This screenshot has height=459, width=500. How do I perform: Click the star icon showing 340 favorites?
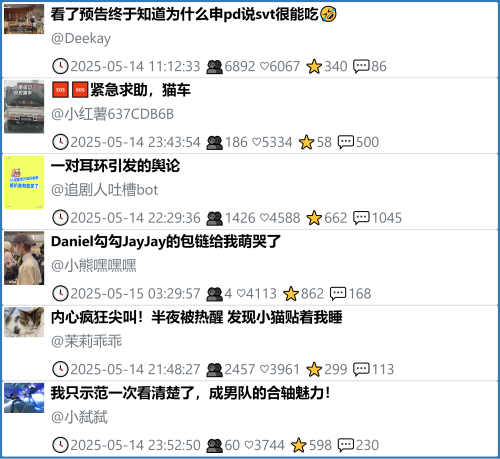[x=314, y=66]
